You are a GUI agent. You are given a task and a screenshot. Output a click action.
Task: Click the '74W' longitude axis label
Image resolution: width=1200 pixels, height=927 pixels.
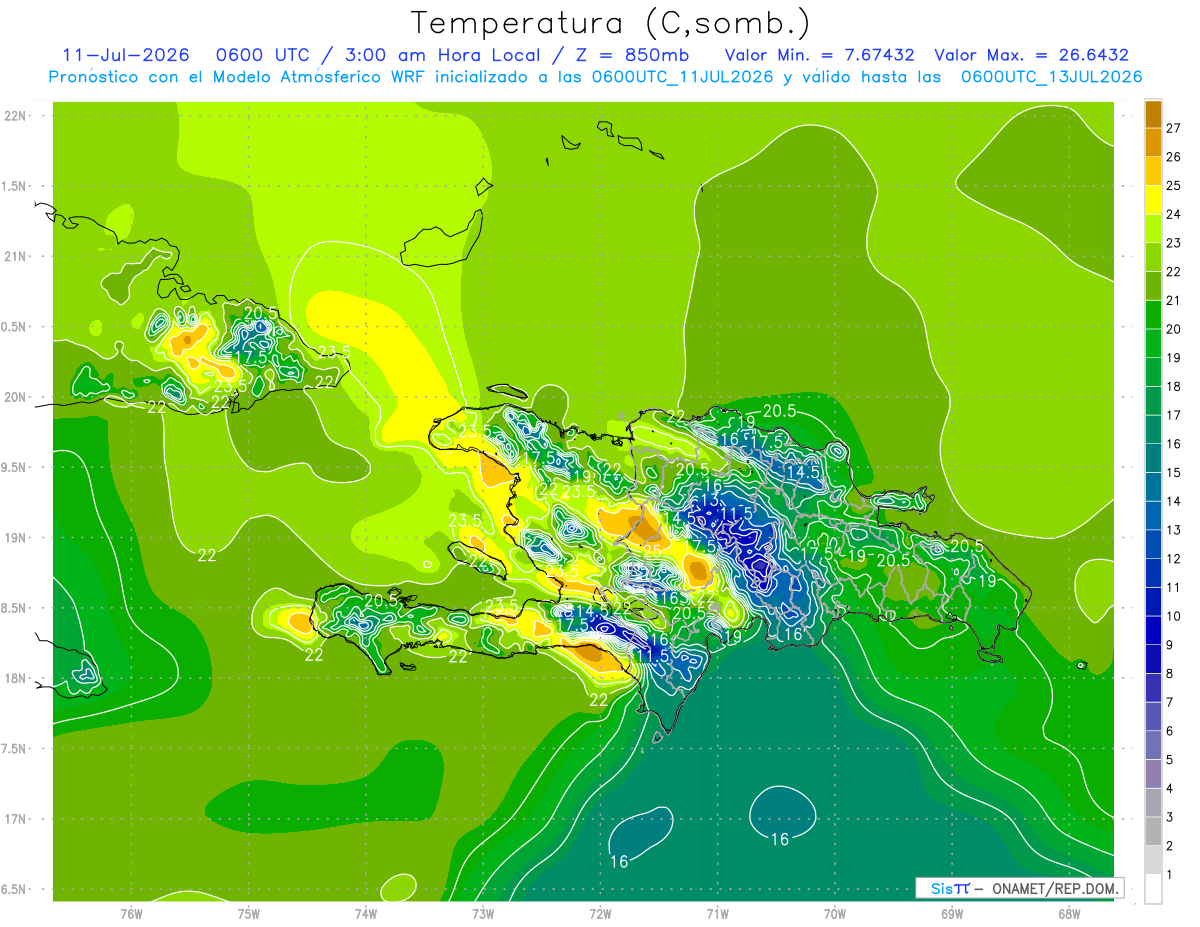(x=366, y=913)
